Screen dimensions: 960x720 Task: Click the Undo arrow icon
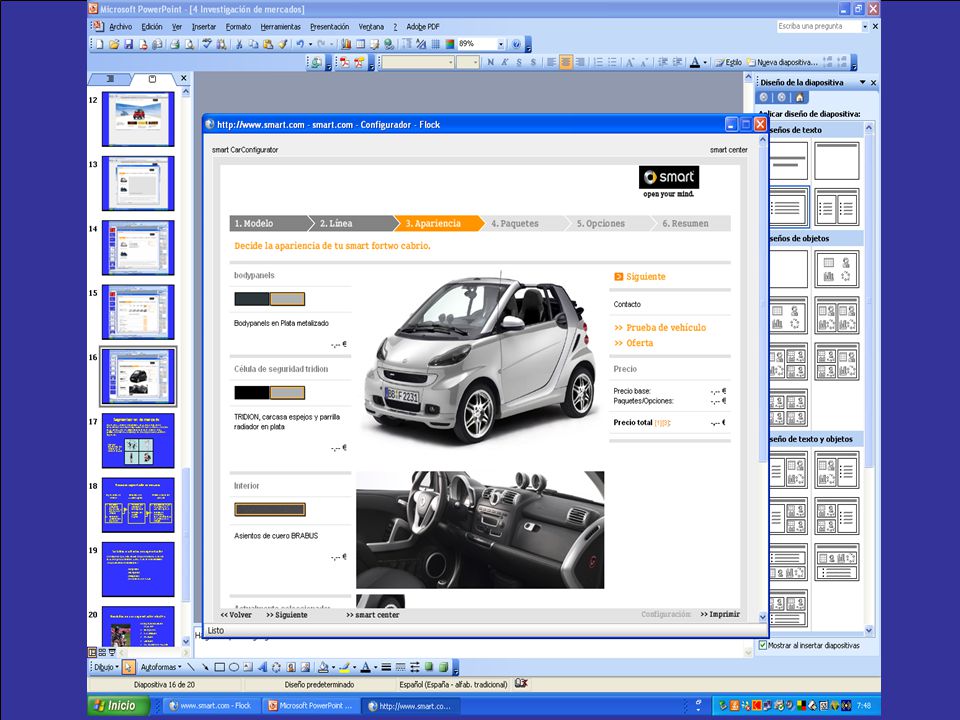coord(300,44)
